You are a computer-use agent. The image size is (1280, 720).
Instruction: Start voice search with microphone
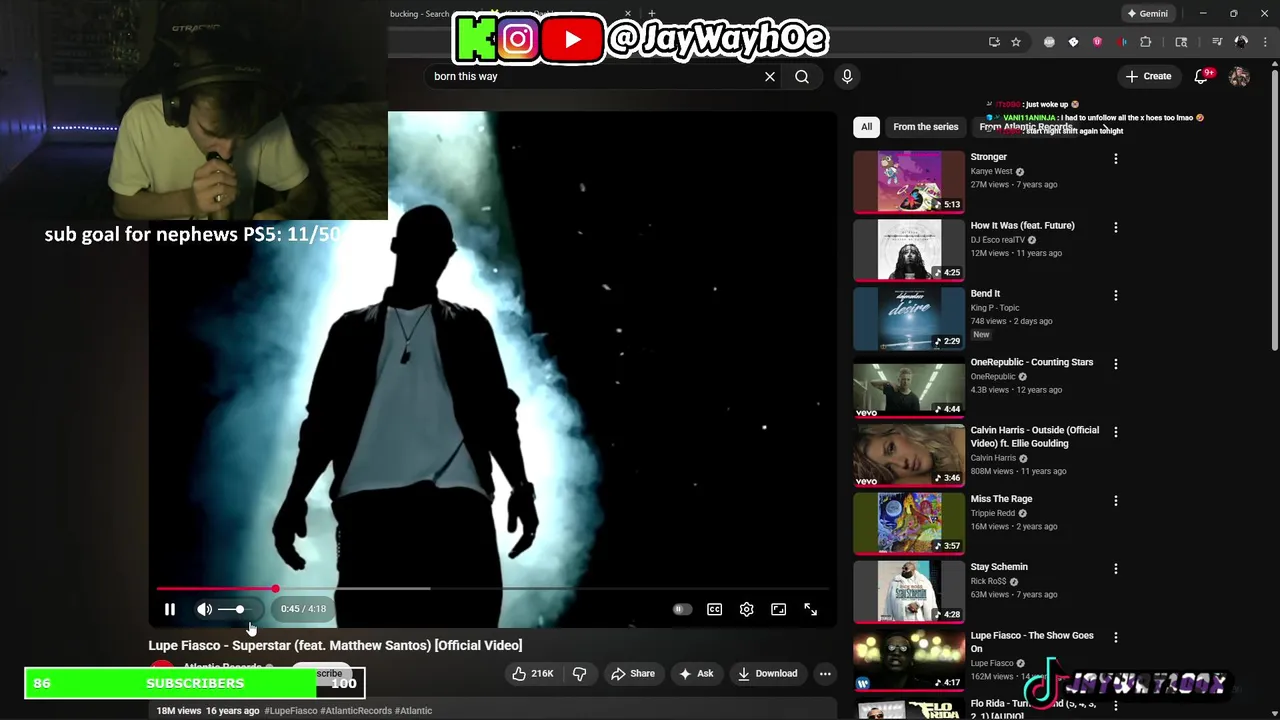[847, 76]
